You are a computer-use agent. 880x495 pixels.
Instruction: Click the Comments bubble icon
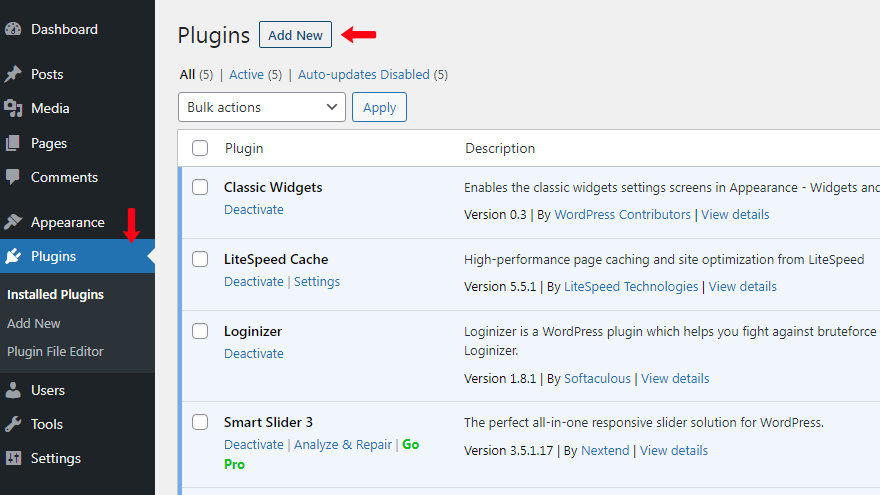13,178
